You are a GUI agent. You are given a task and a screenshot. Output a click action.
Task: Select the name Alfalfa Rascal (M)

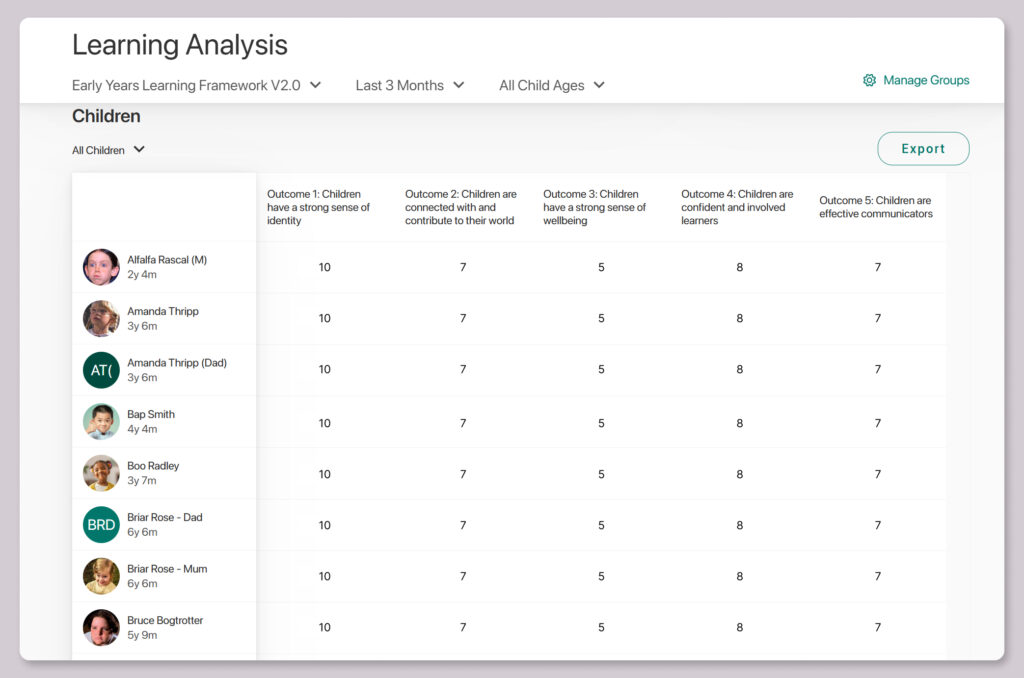[x=167, y=260]
